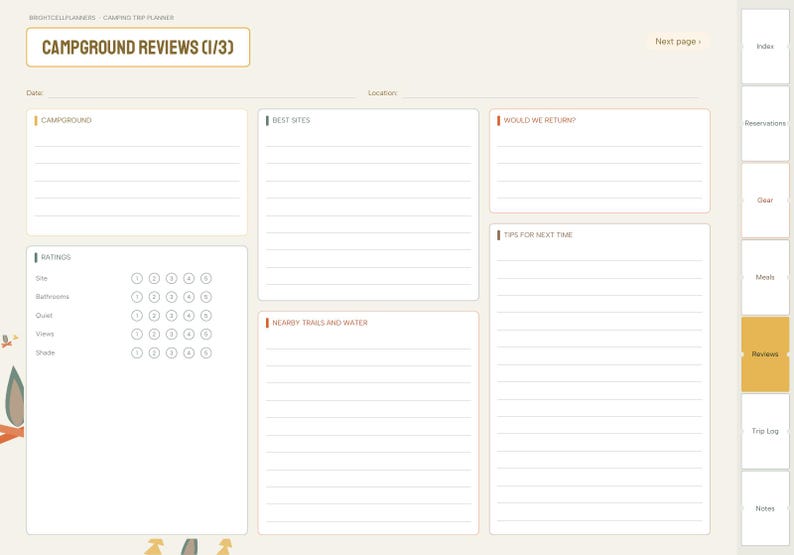Click the Quiet rating label
The width and height of the screenshot is (794, 555).
click(x=44, y=315)
